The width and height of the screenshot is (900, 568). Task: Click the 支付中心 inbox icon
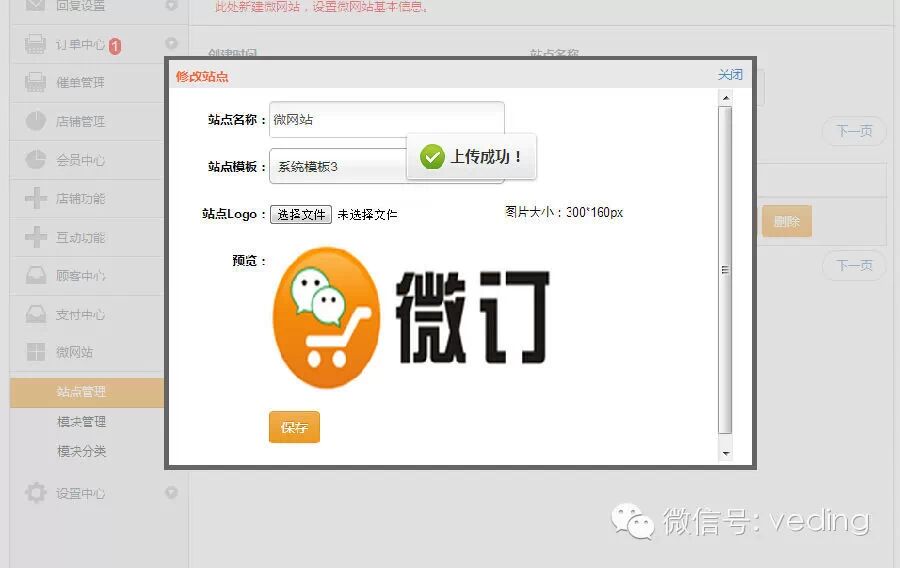pos(36,314)
